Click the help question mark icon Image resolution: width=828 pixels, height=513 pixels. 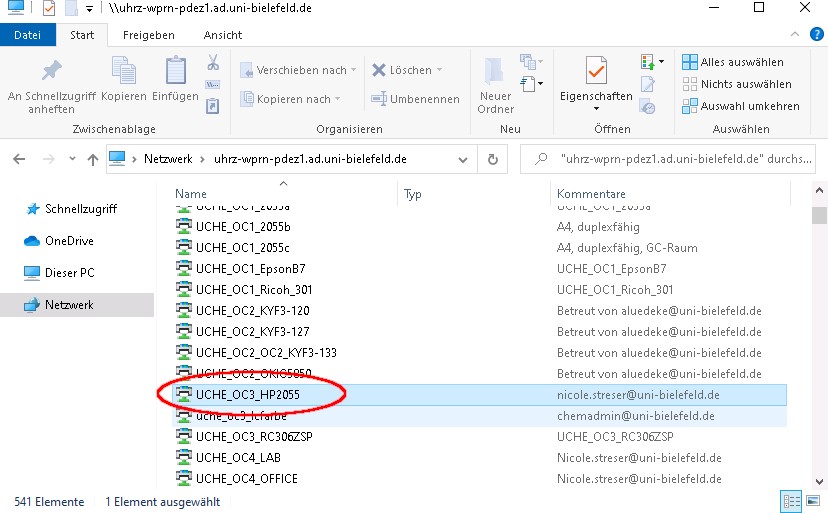point(814,35)
